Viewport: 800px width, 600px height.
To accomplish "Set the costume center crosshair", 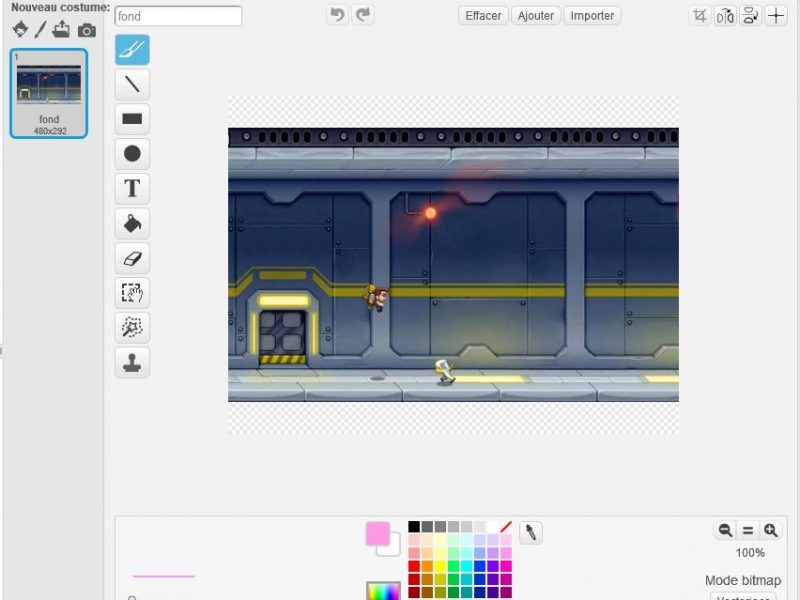I will tap(776, 16).
